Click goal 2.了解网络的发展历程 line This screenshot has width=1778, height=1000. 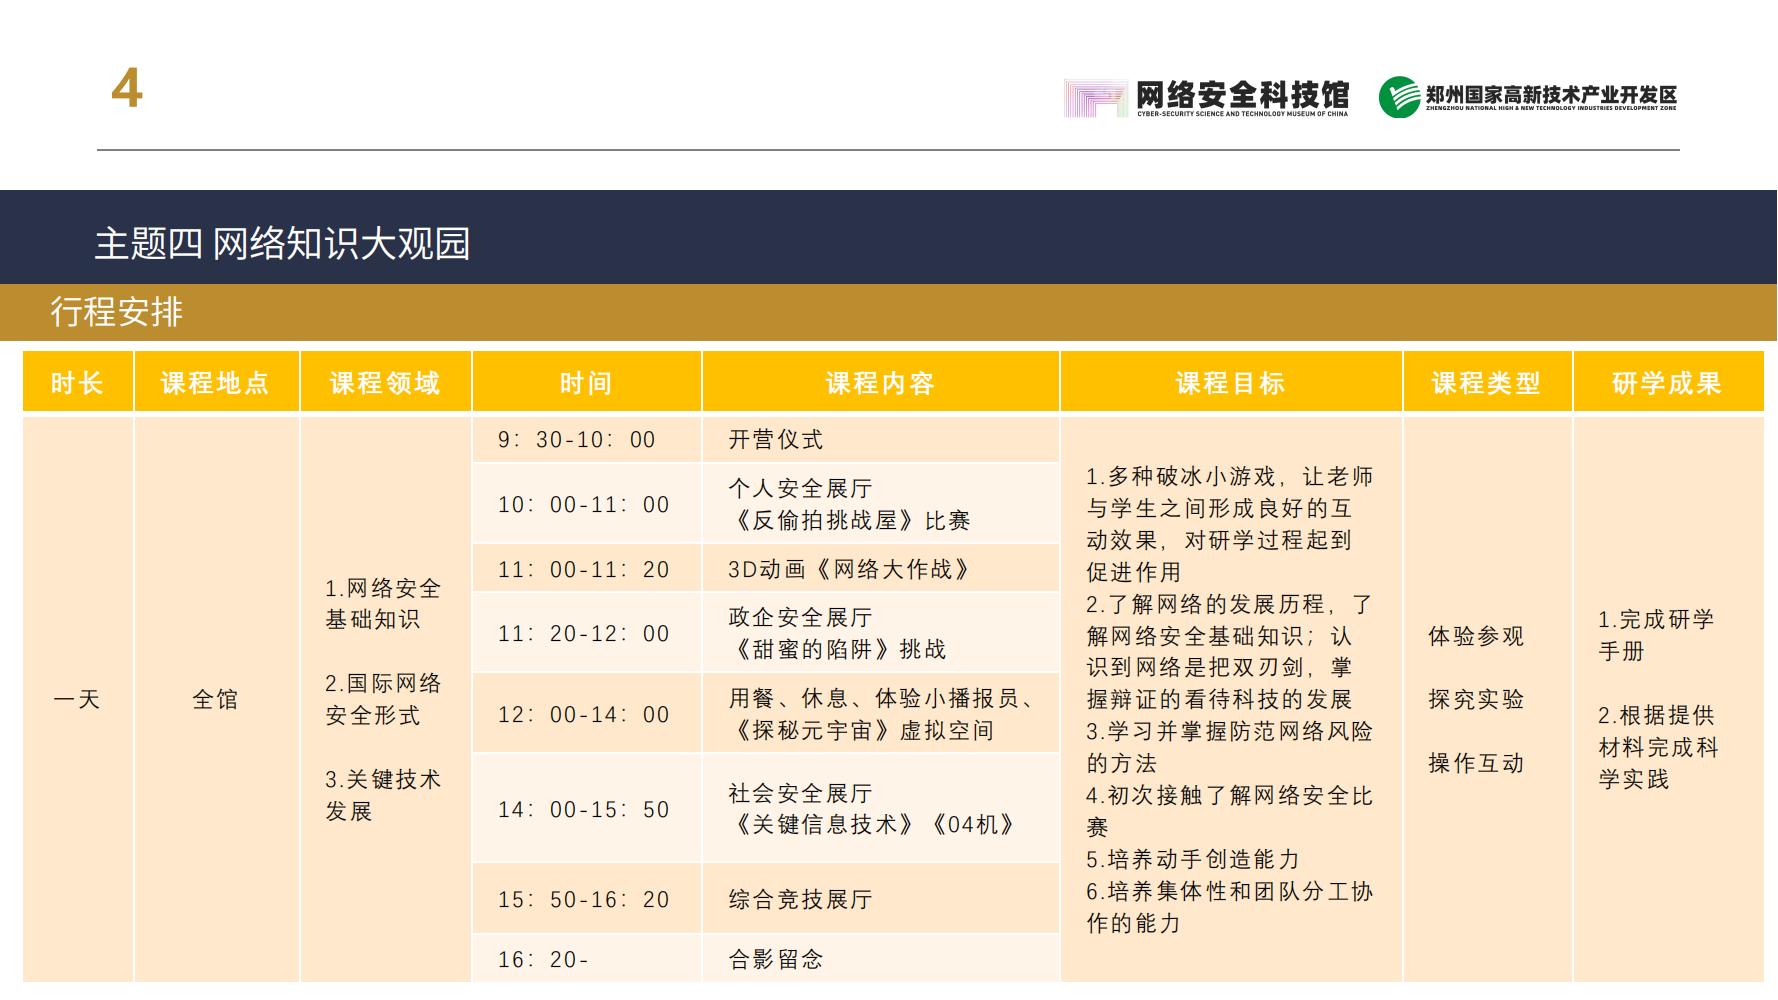click(x=1230, y=604)
